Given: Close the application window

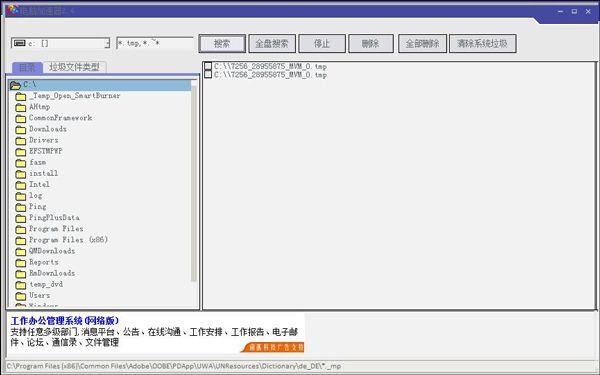Looking at the screenshot, I should click(588, 11).
